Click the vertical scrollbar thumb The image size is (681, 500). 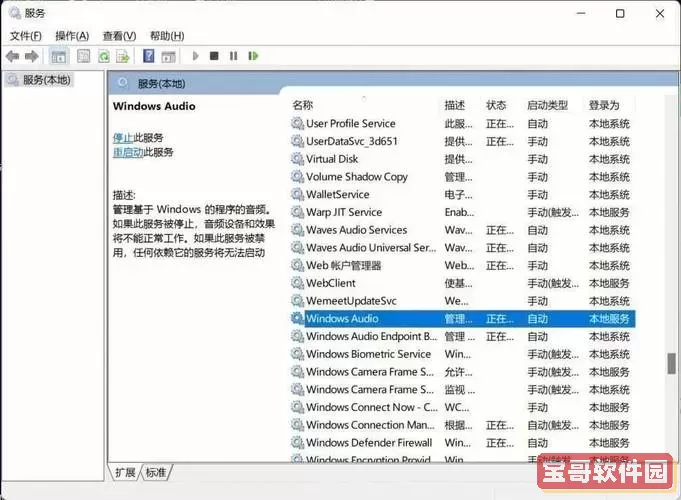tap(672, 364)
